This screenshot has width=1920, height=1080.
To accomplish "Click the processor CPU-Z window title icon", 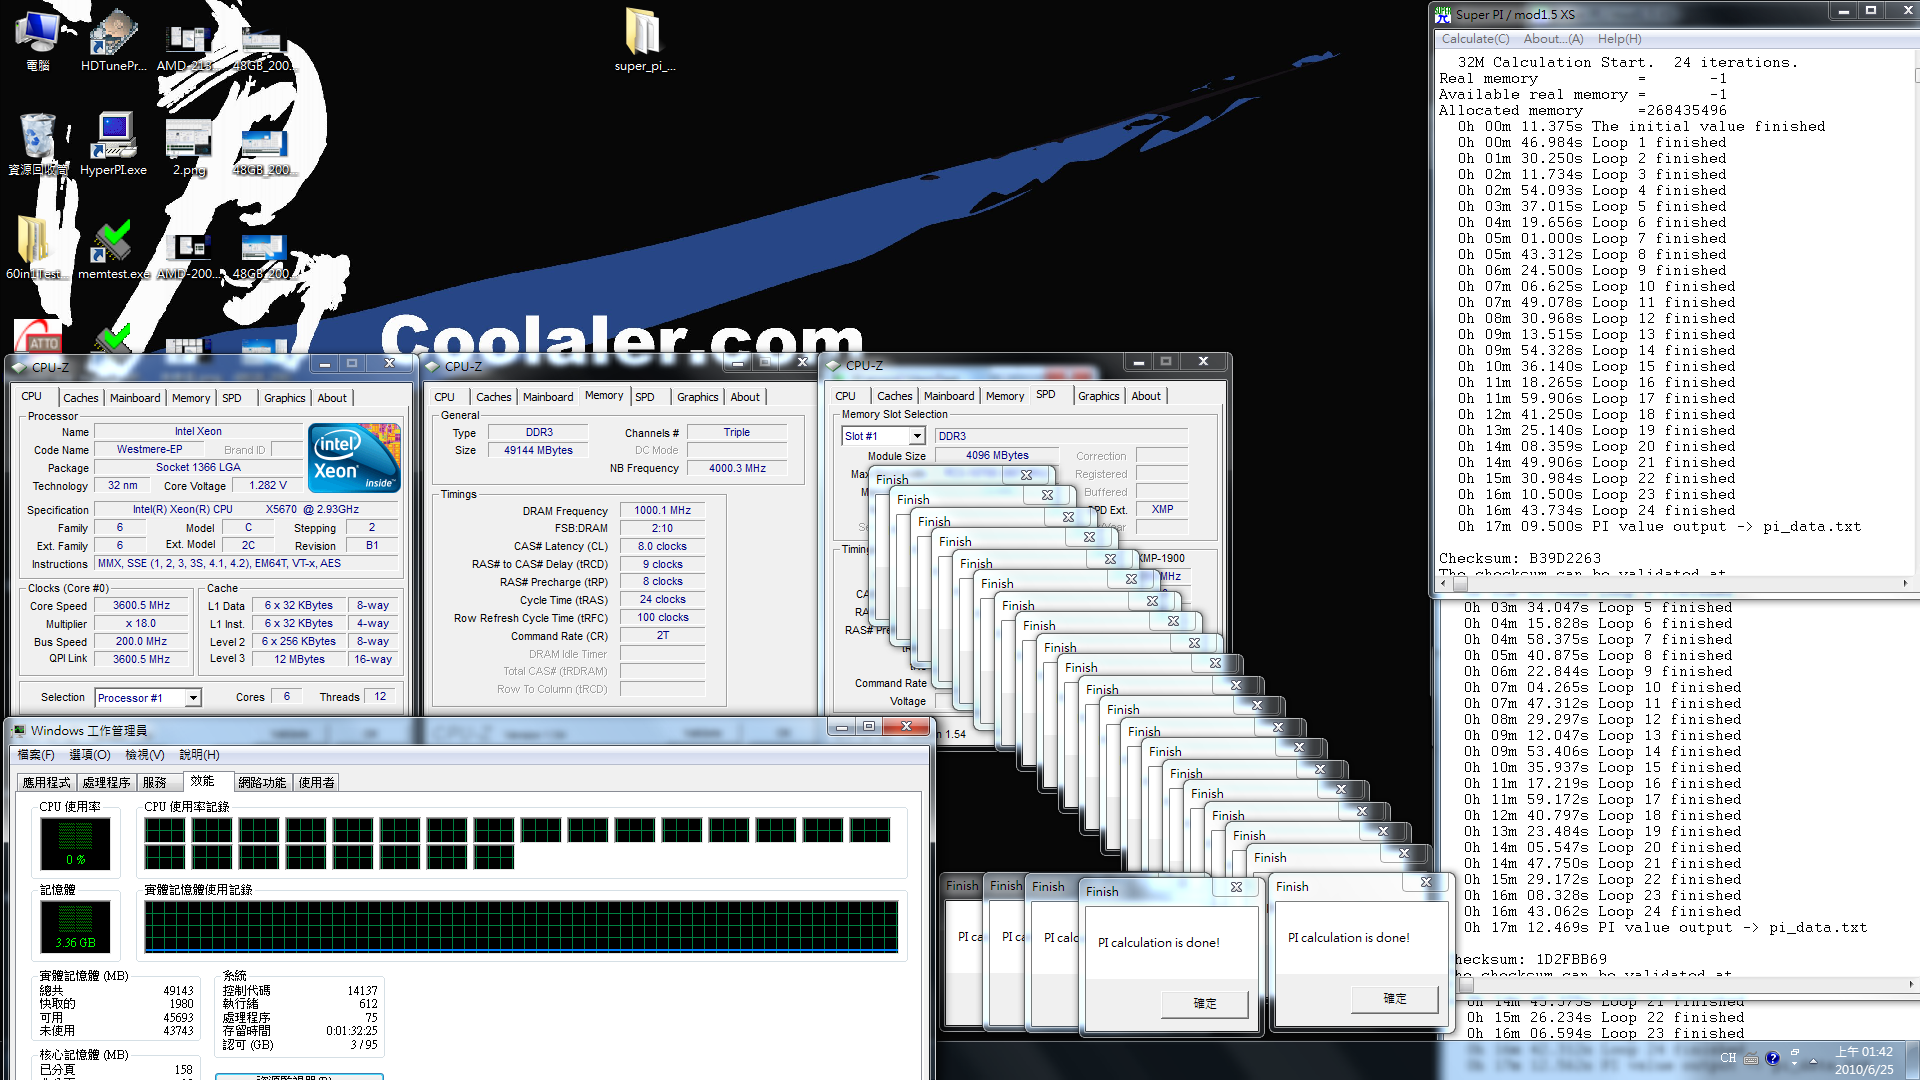I will click(20, 367).
